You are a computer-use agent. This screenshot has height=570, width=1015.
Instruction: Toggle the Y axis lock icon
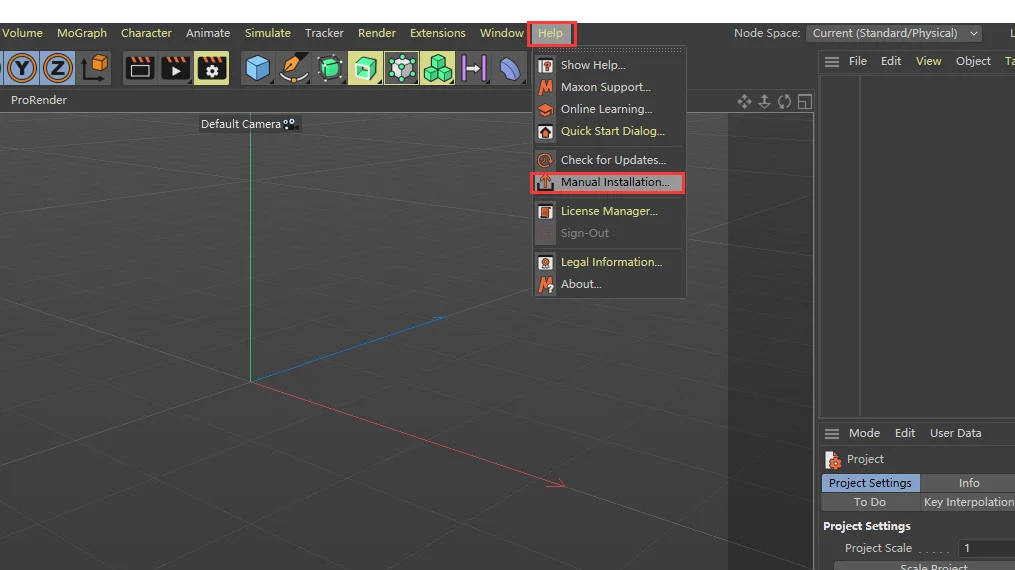pyautogui.click(x=22, y=68)
